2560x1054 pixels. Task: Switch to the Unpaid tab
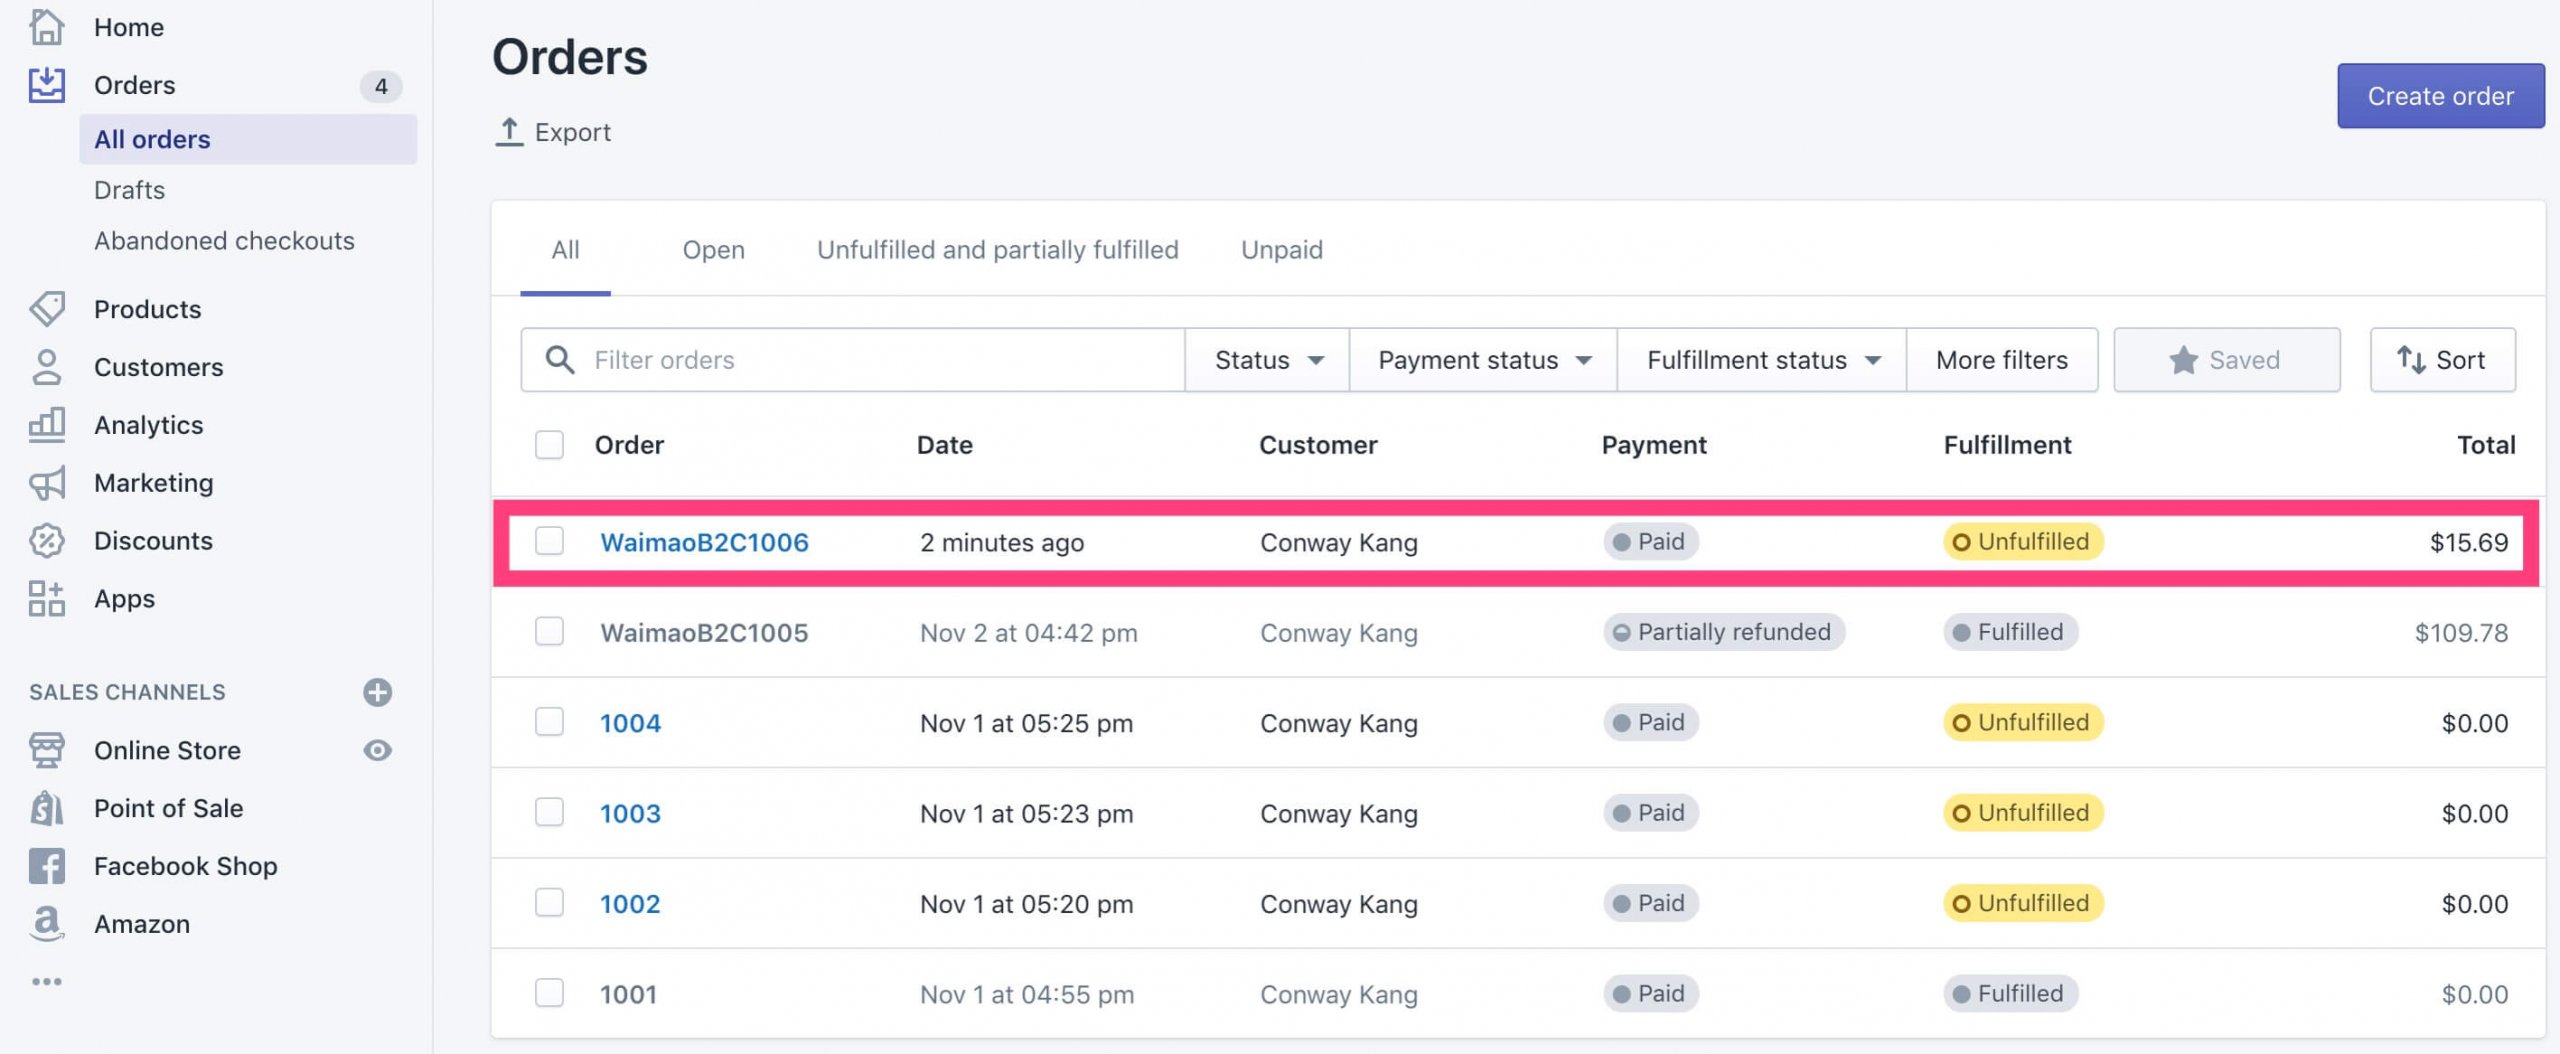[x=1281, y=250]
